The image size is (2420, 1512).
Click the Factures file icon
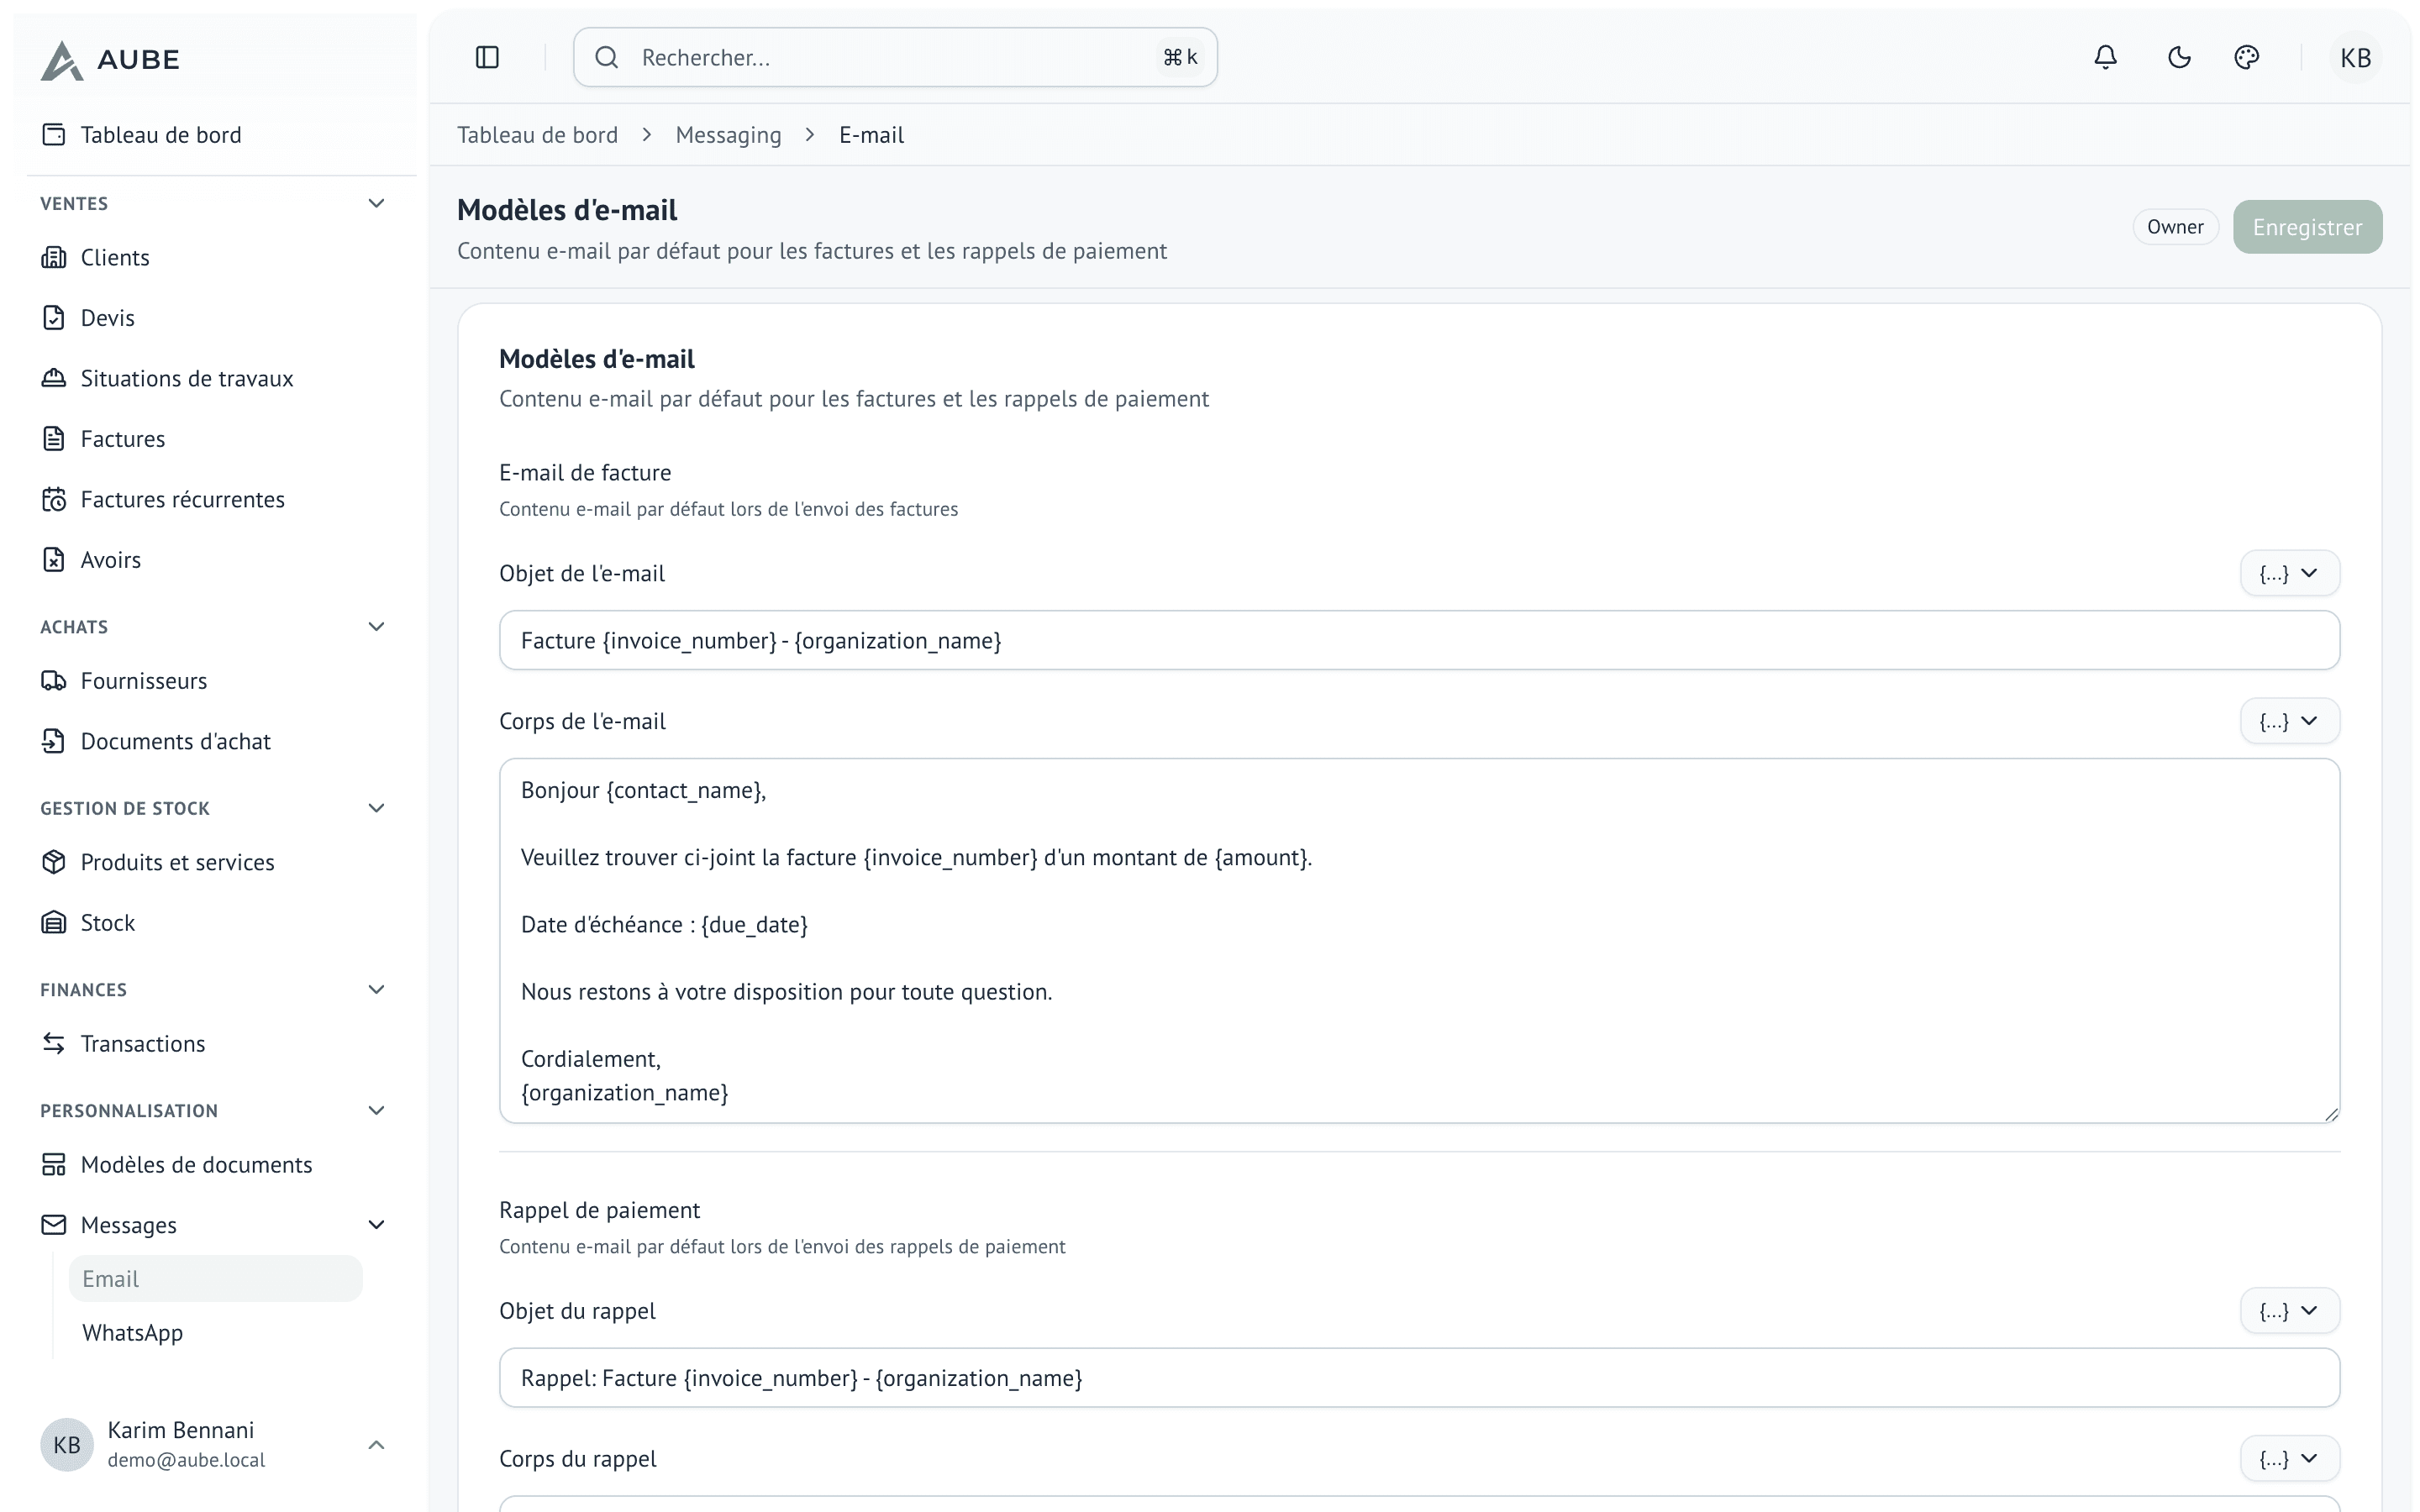click(54, 438)
